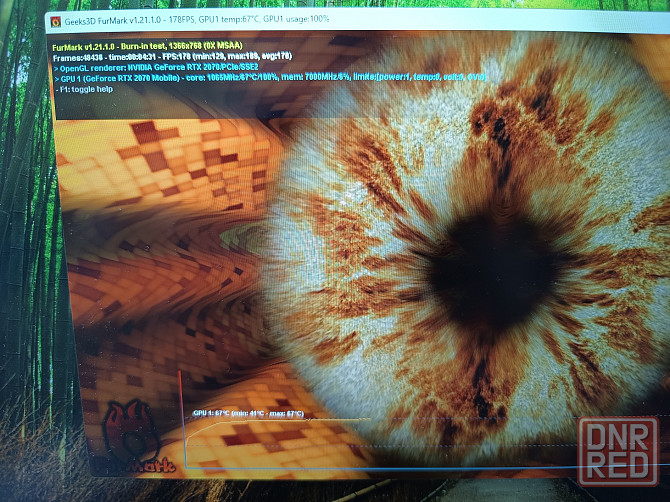
Task: Click the red vertical axis of temperature graph
Action: pyautogui.click(x=181, y=420)
